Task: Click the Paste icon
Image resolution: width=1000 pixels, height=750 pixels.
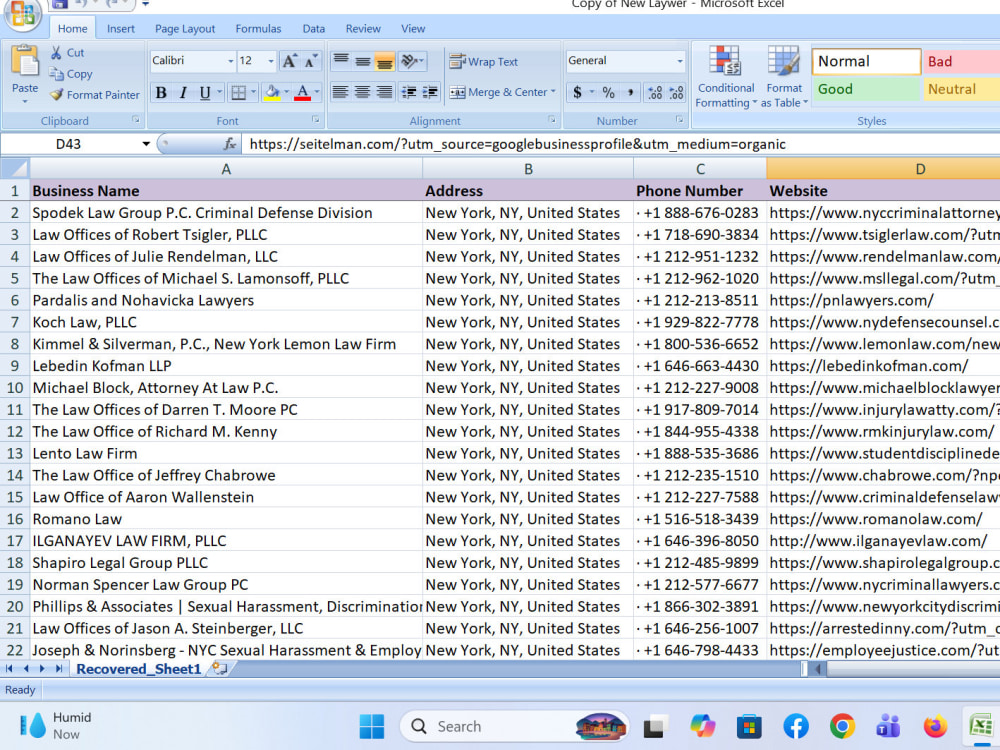Action: [x=24, y=62]
